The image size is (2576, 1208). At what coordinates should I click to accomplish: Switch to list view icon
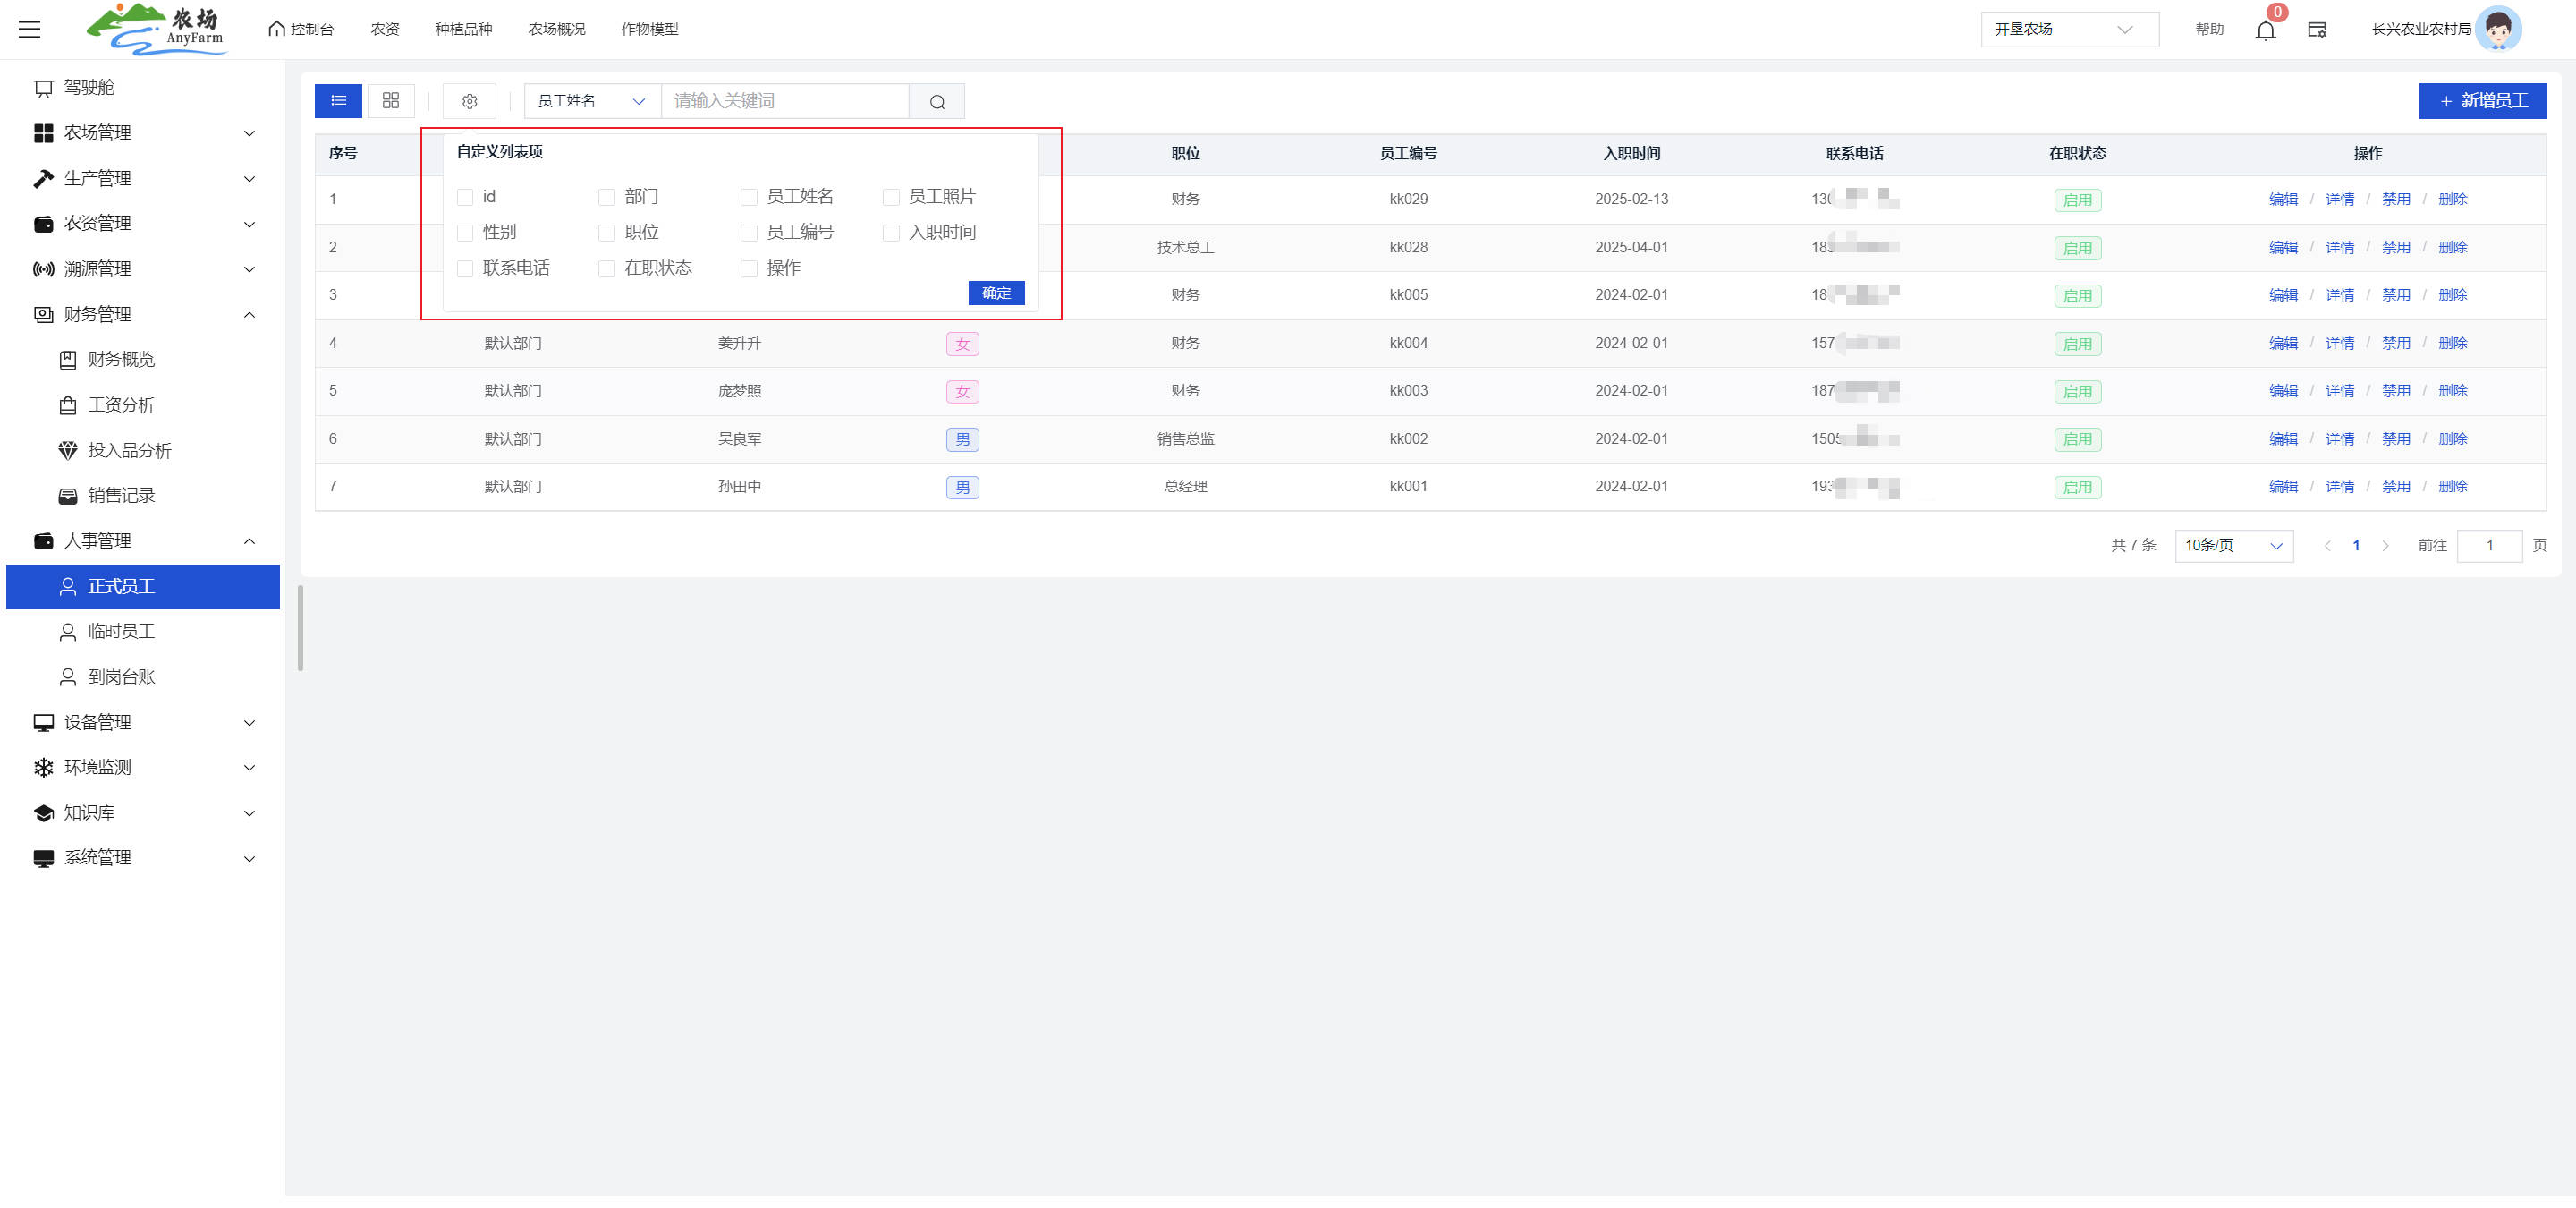[338, 101]
